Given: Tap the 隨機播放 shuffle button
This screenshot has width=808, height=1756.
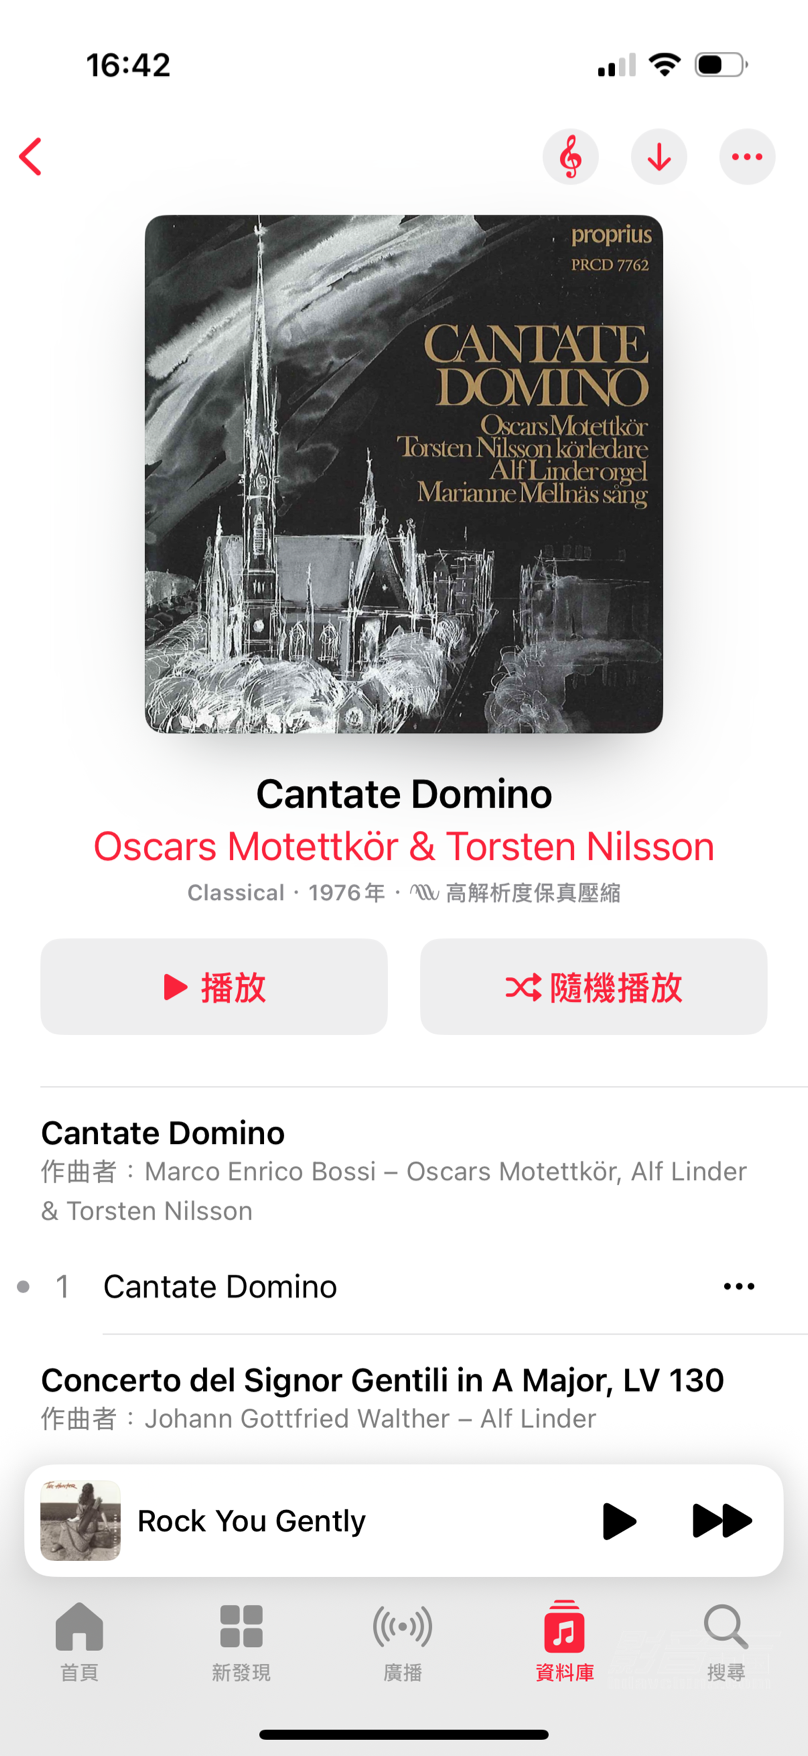Looking at the screenshot, I should point(594,987).
